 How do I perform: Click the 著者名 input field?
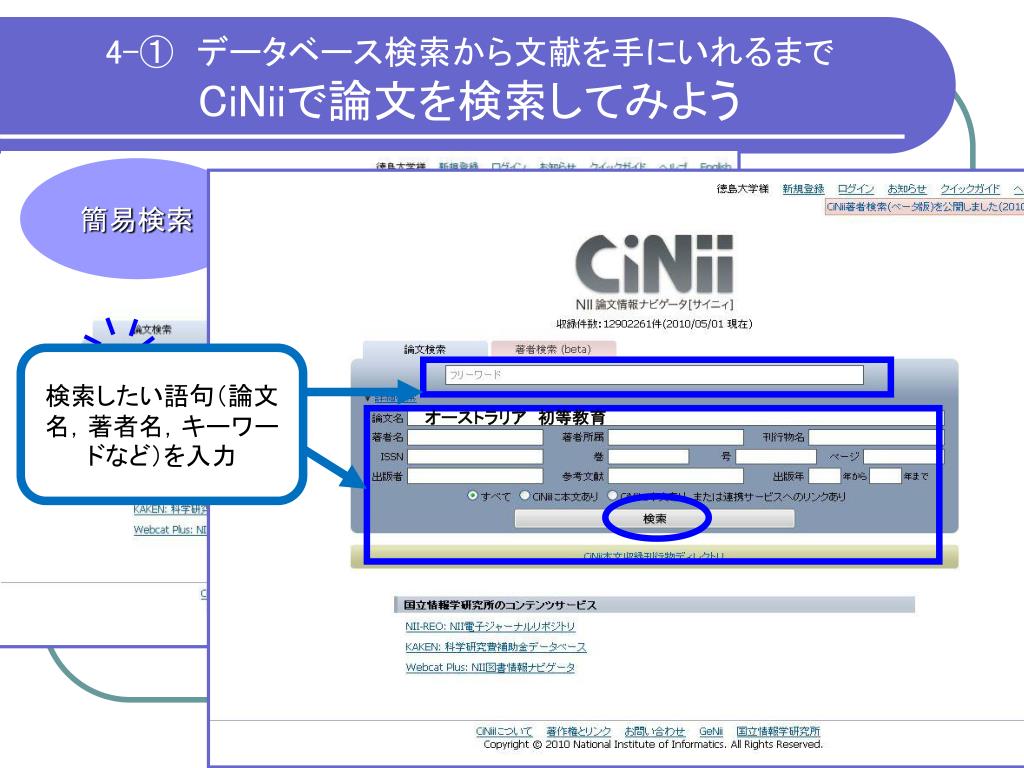pos(475,437)
